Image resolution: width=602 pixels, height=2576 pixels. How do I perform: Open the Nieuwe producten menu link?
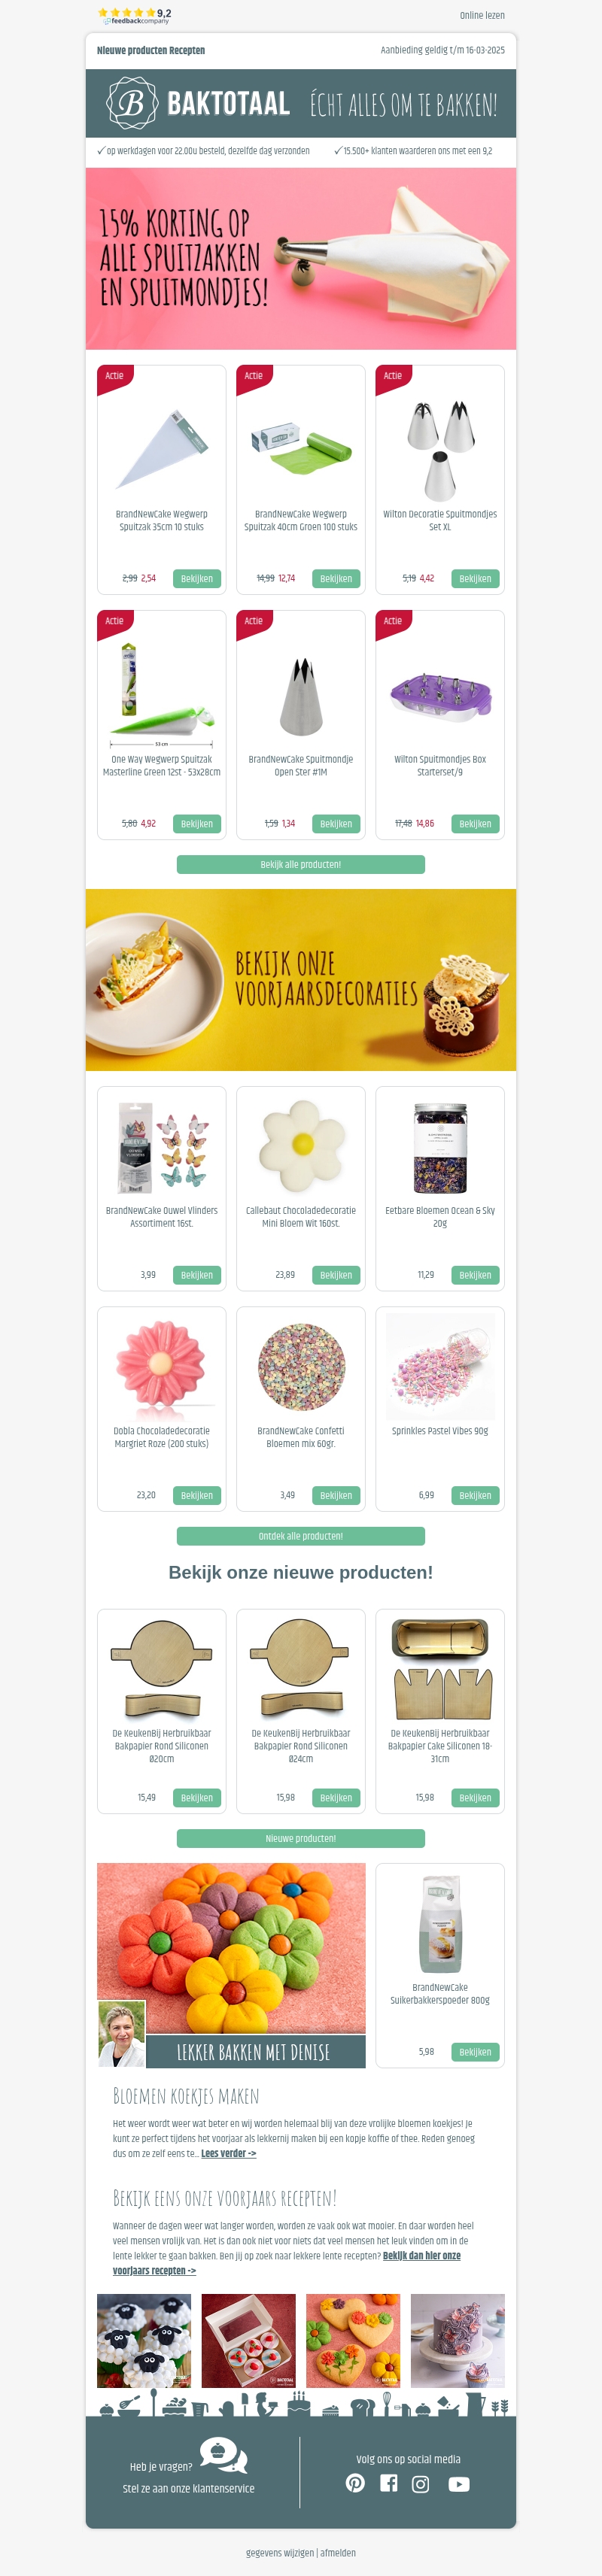pyautogui.click(x=131, y=50)
